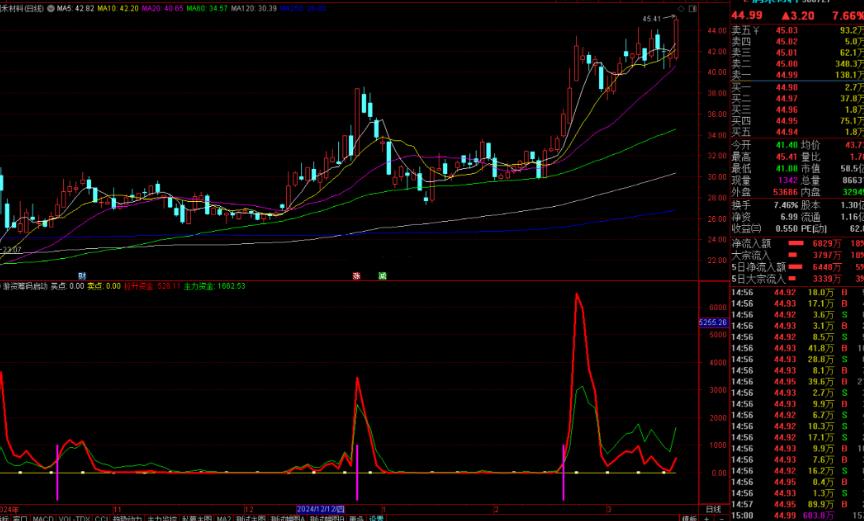The image size is (864, 521).
Task: Click the 5日大宗流入 3339万 row
Action: click(x=797, y=279)
